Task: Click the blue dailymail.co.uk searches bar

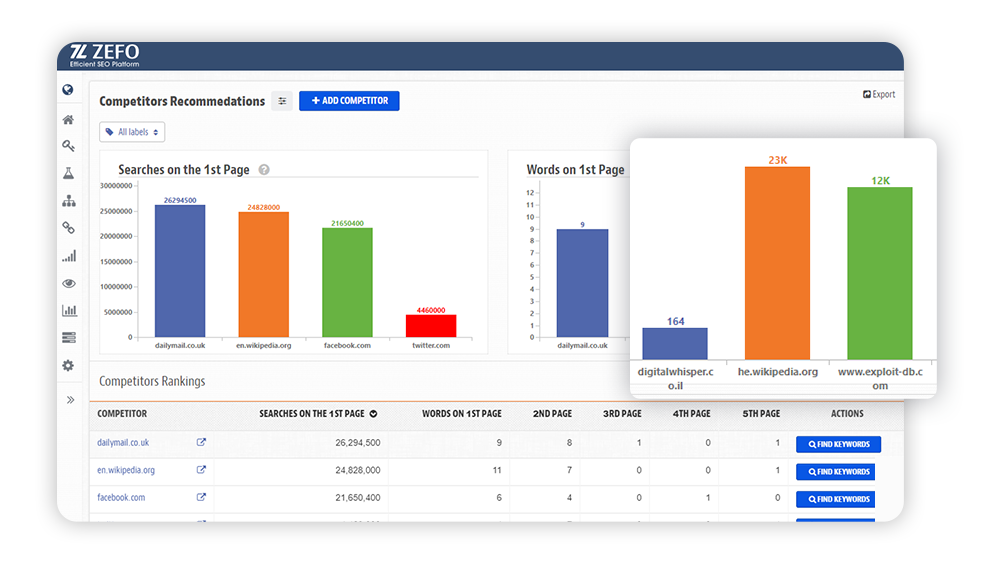Action: point(180,271)
